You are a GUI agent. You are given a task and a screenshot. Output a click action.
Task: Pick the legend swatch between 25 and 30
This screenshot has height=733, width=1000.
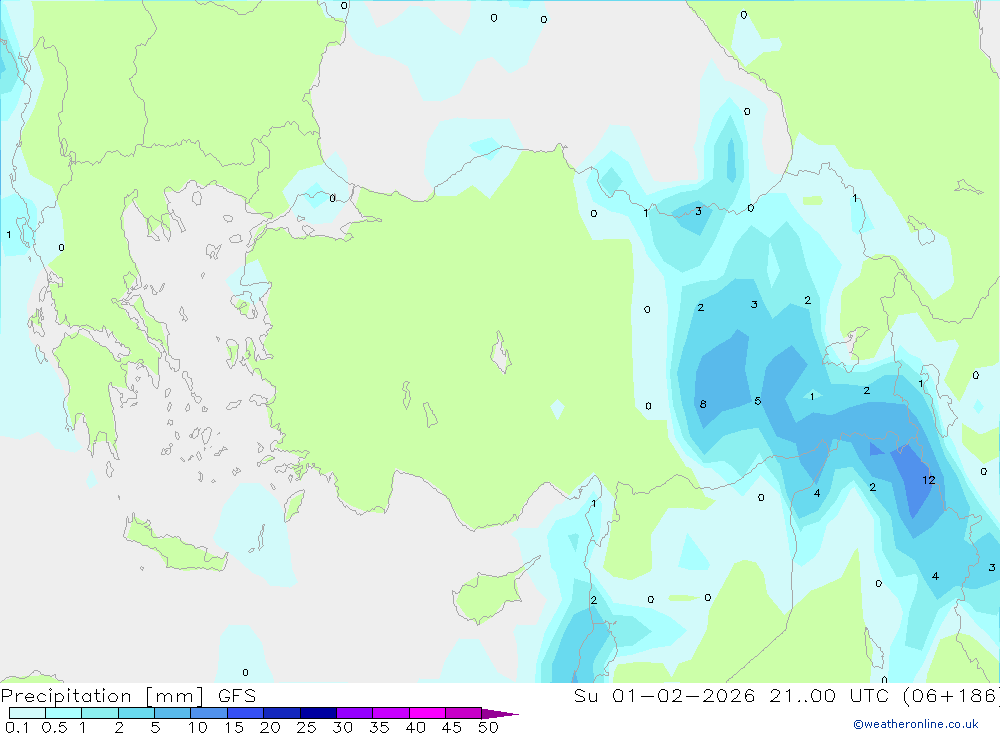[318, 713]
